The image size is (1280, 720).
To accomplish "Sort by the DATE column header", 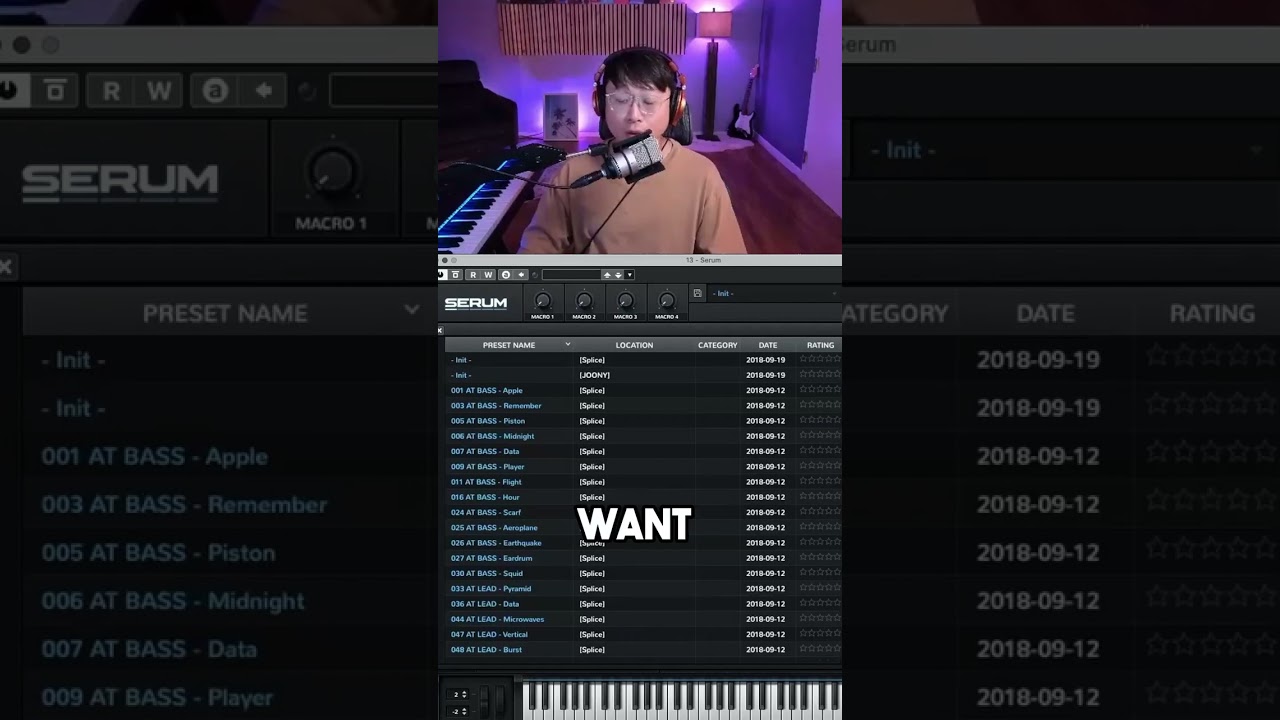I will [x=767, y=345].
